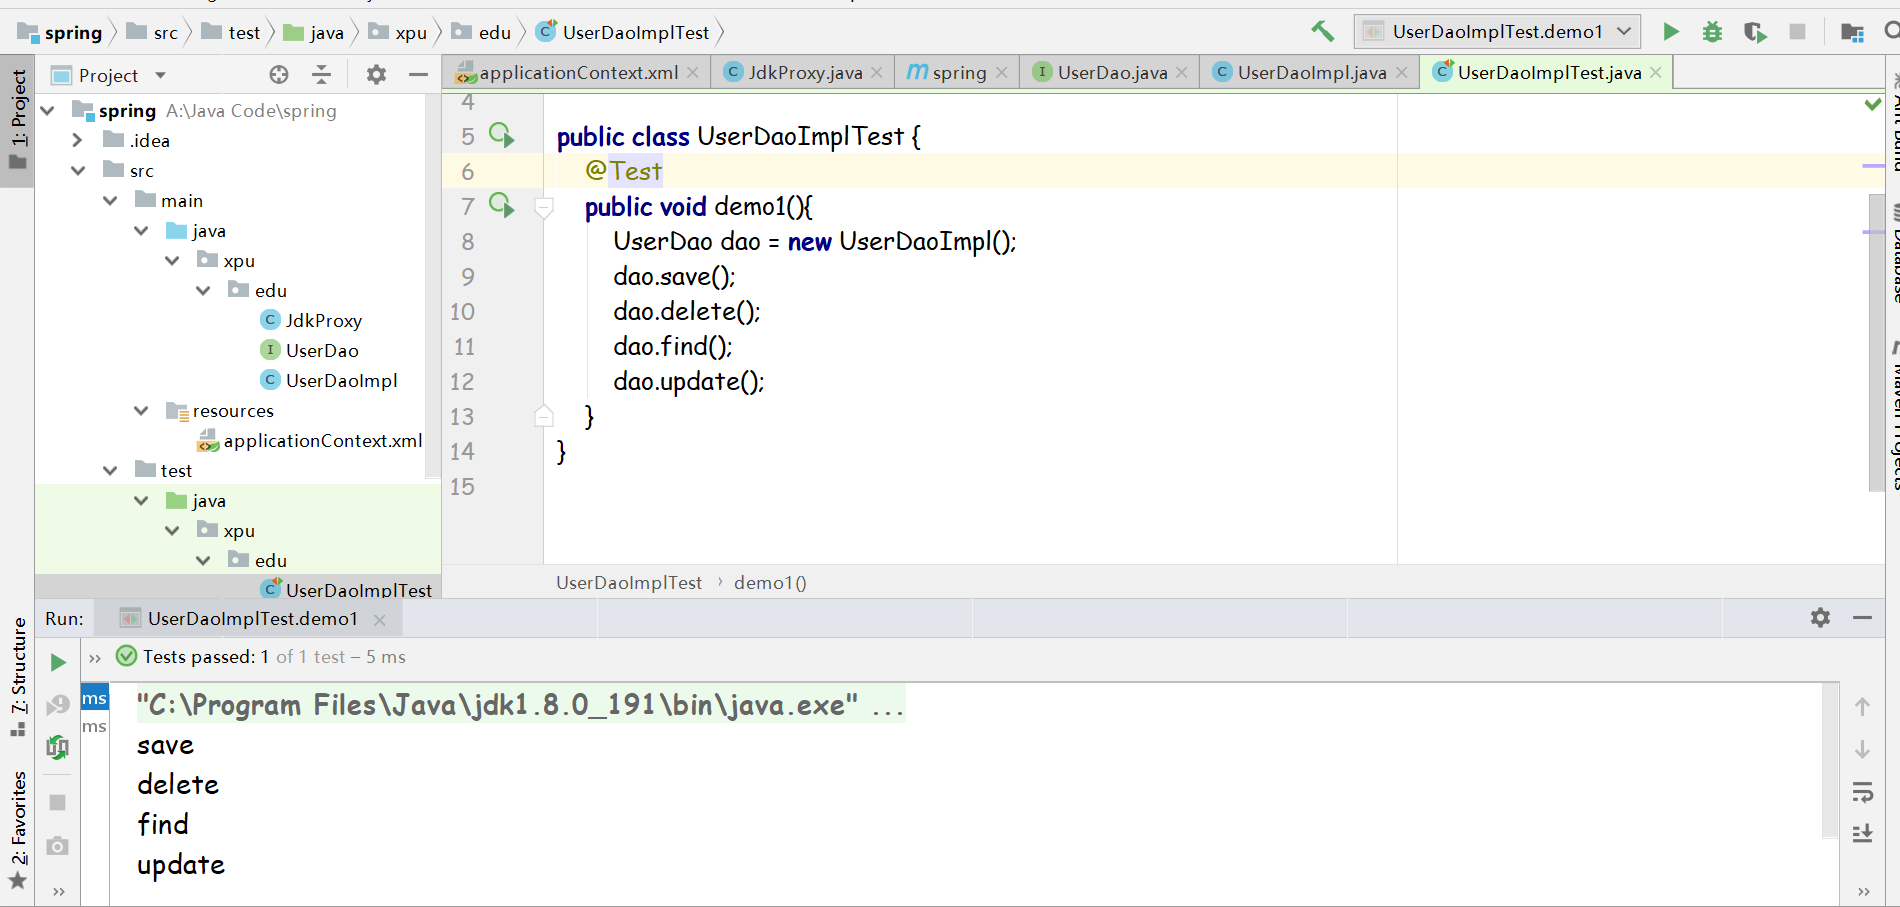1900x907 pixels.
Task: Run UserDaoImplTest.demo1 with Coverage shield icon
Action: pyautogui.click(x=1754, y=31)
